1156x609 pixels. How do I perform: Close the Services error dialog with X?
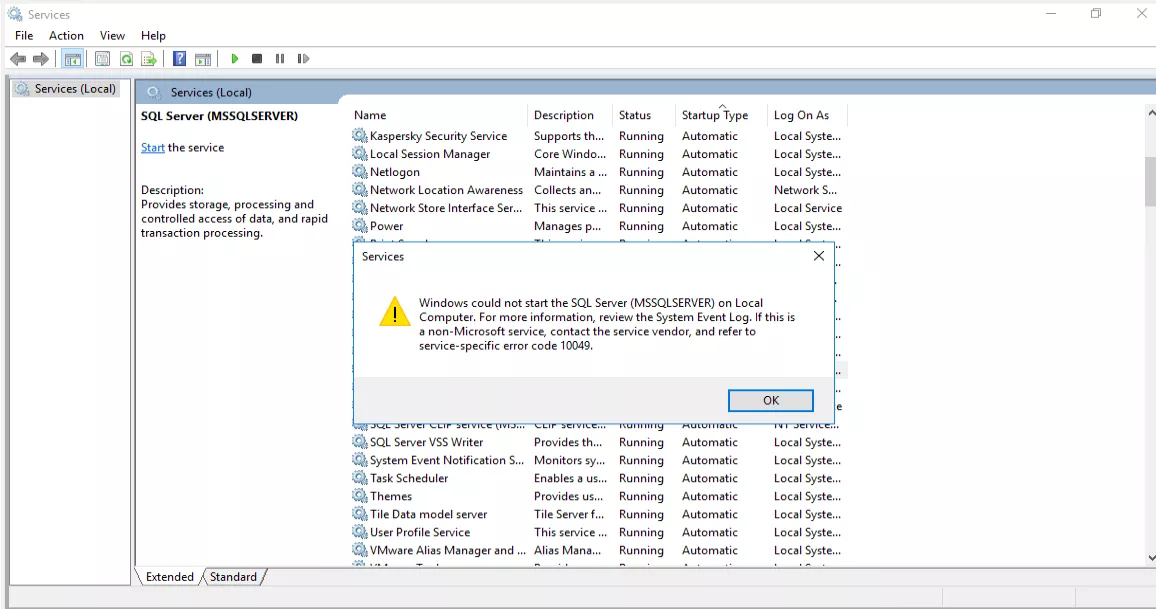pyautogui.click(x=818, y=256)
